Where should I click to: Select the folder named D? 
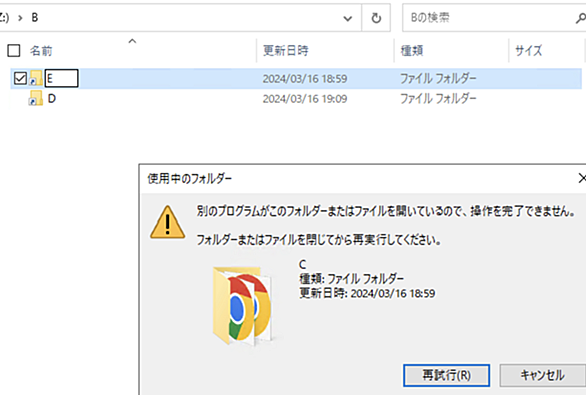(52, 99)
